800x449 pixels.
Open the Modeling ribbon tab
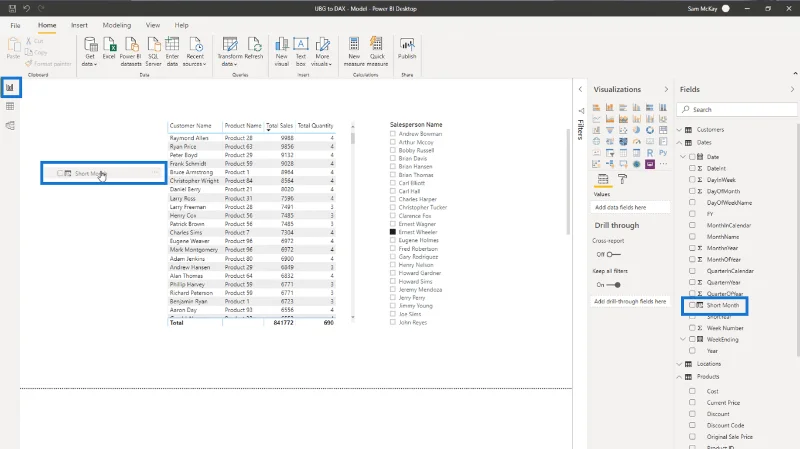coord(117,25)
